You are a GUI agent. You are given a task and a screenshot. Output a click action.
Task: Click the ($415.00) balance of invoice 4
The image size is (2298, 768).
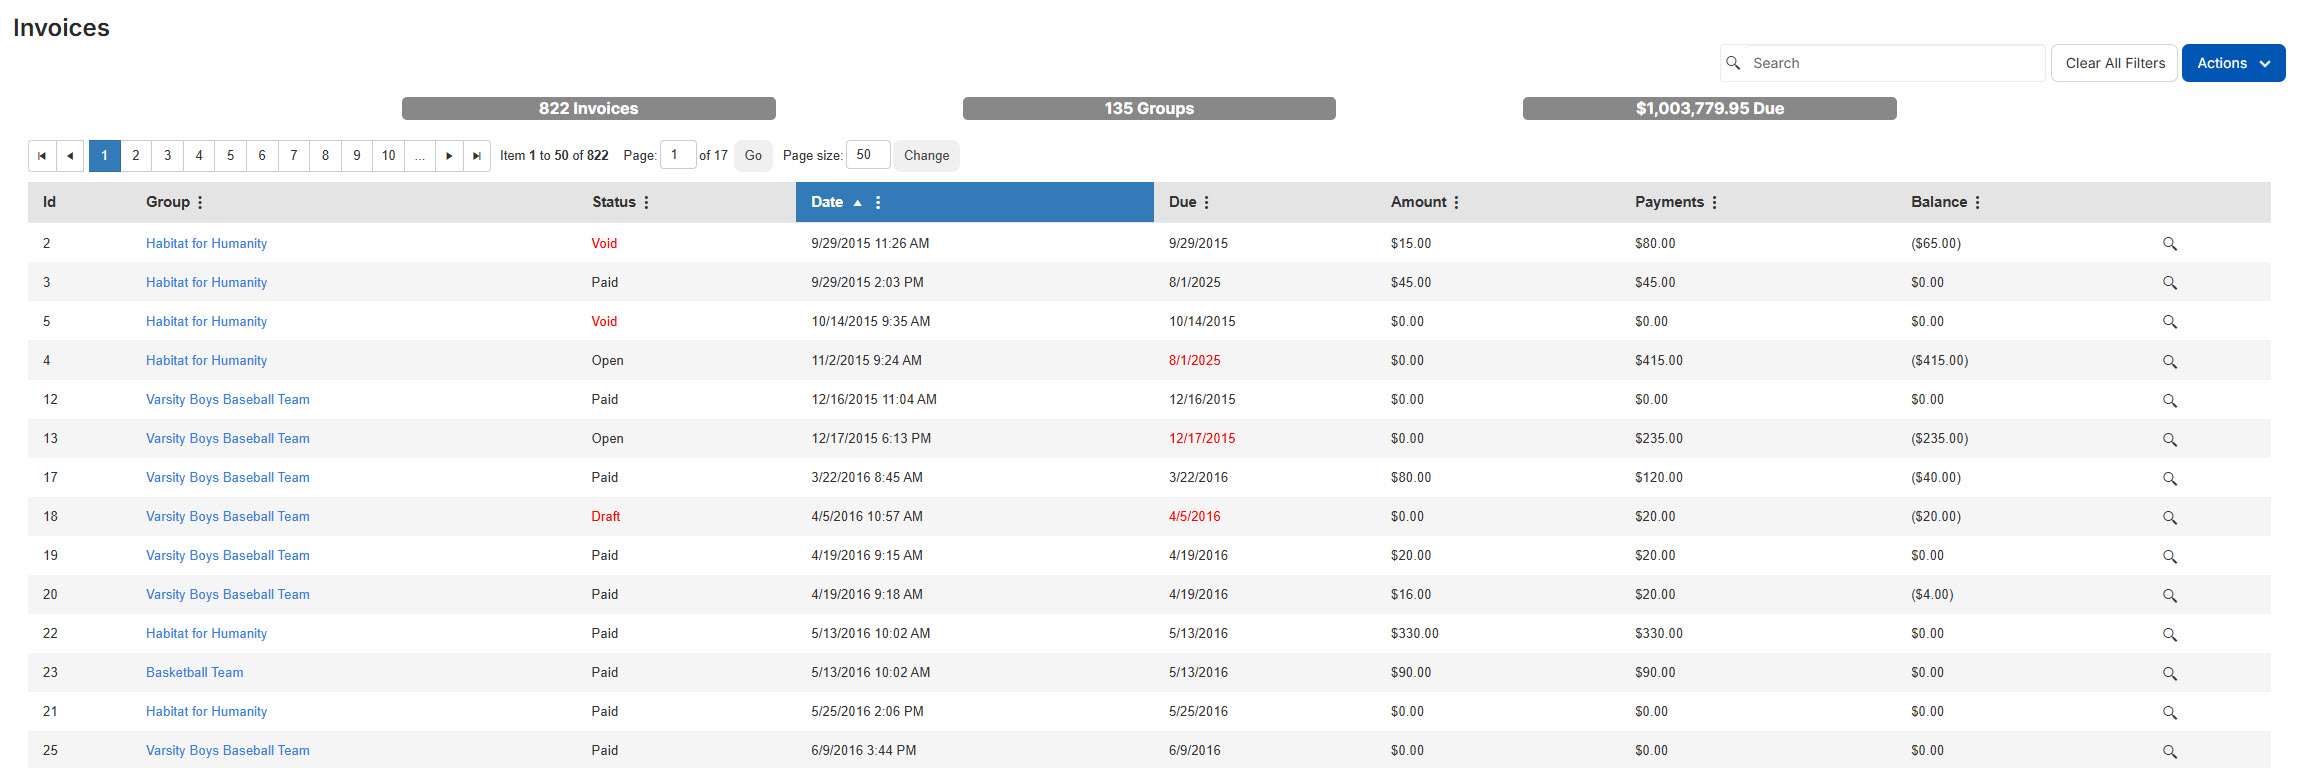click(x=1940, y=361)
